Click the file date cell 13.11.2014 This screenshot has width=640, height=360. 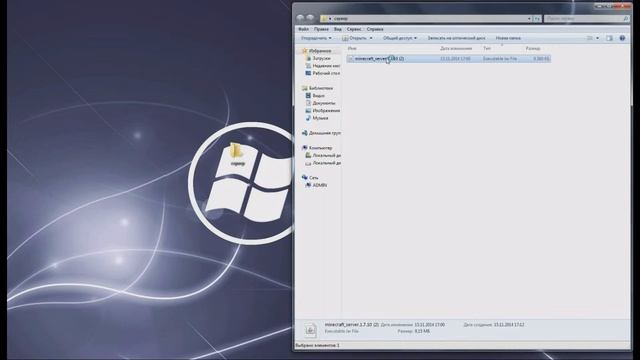pos(455,59)
